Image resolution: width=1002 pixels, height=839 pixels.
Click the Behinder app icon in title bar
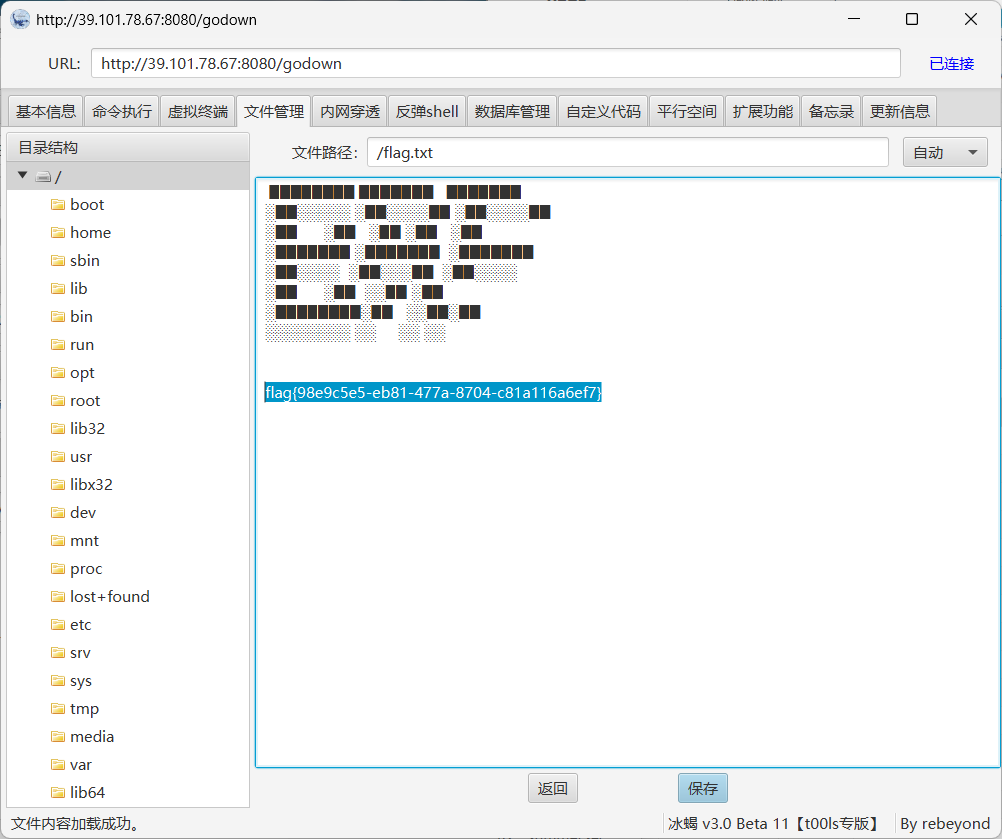pyautogui.click(x=20, y=19)
